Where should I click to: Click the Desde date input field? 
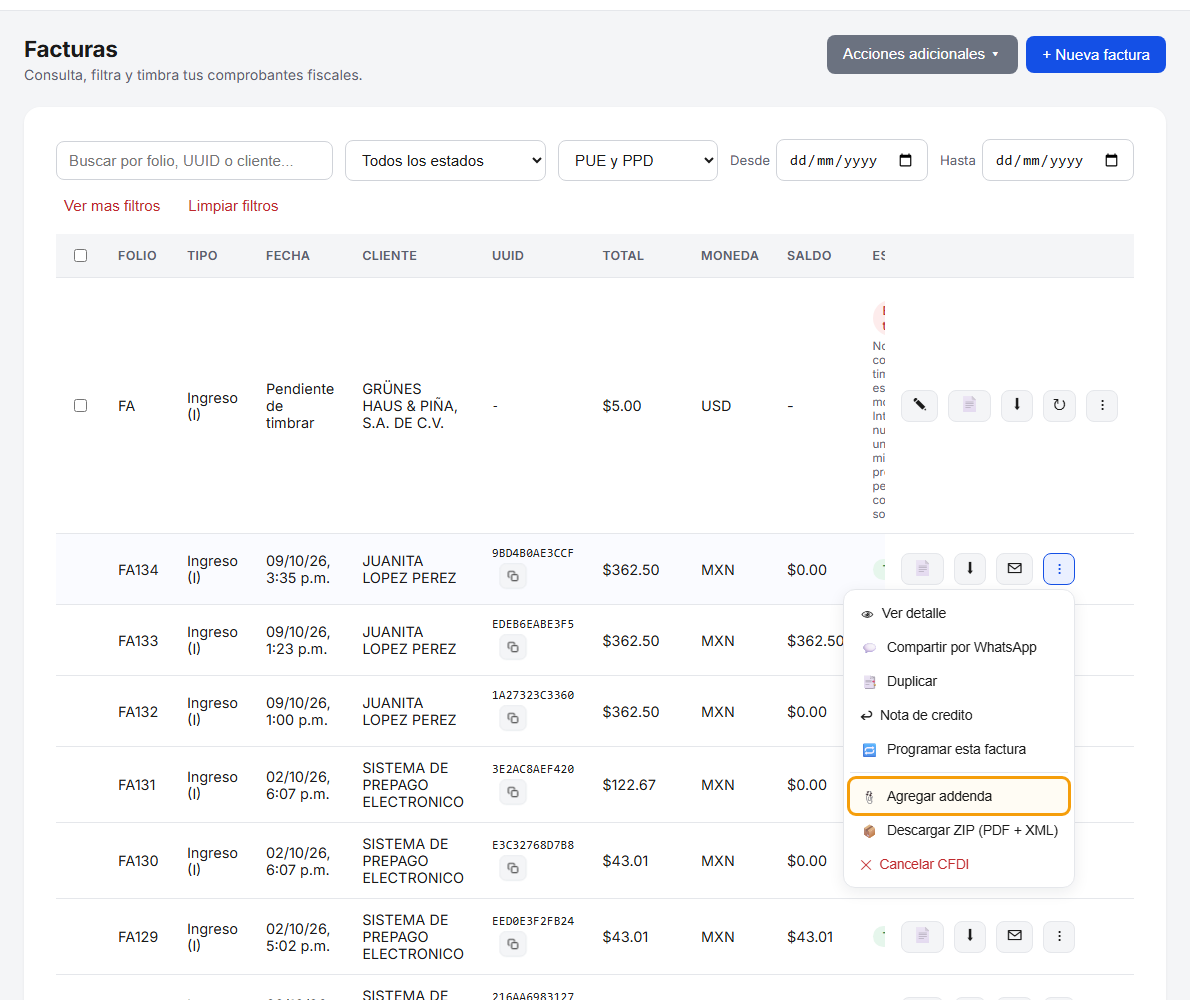coord(852,160)
